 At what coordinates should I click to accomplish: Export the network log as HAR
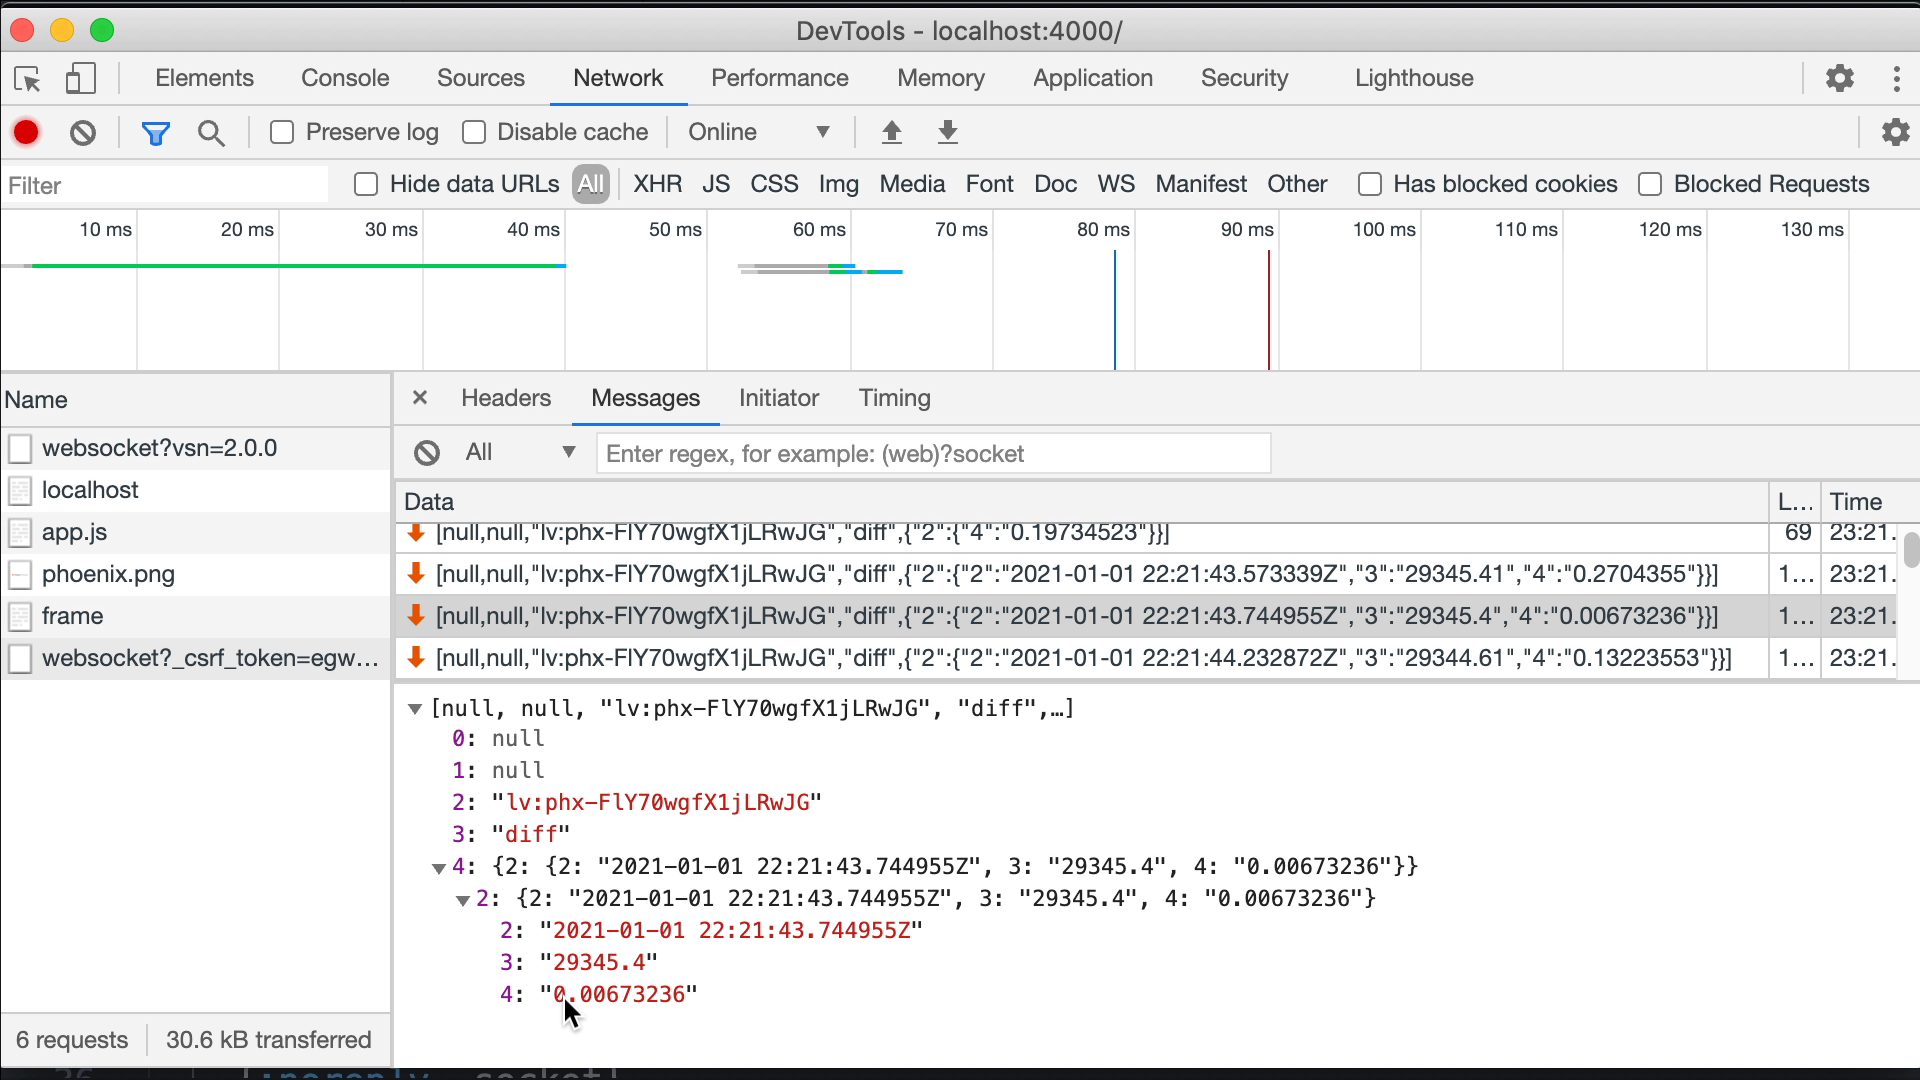[947, 132]
